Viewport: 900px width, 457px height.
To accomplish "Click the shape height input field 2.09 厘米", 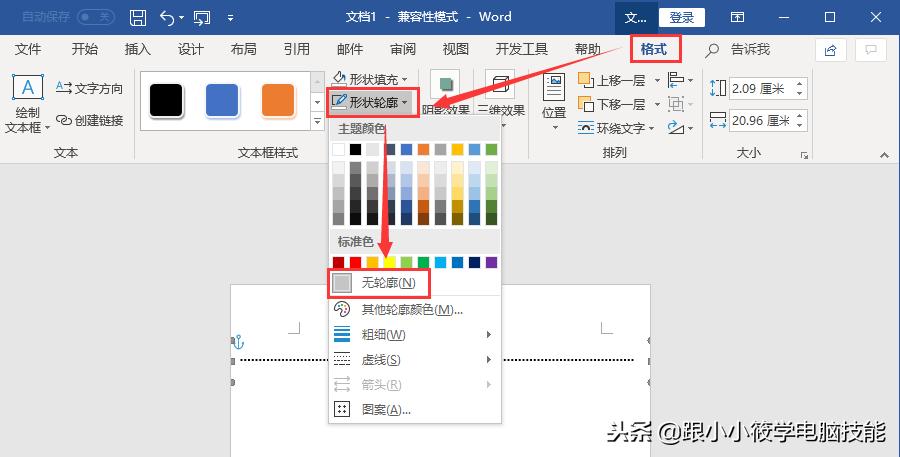I will (x=761, y=88).
